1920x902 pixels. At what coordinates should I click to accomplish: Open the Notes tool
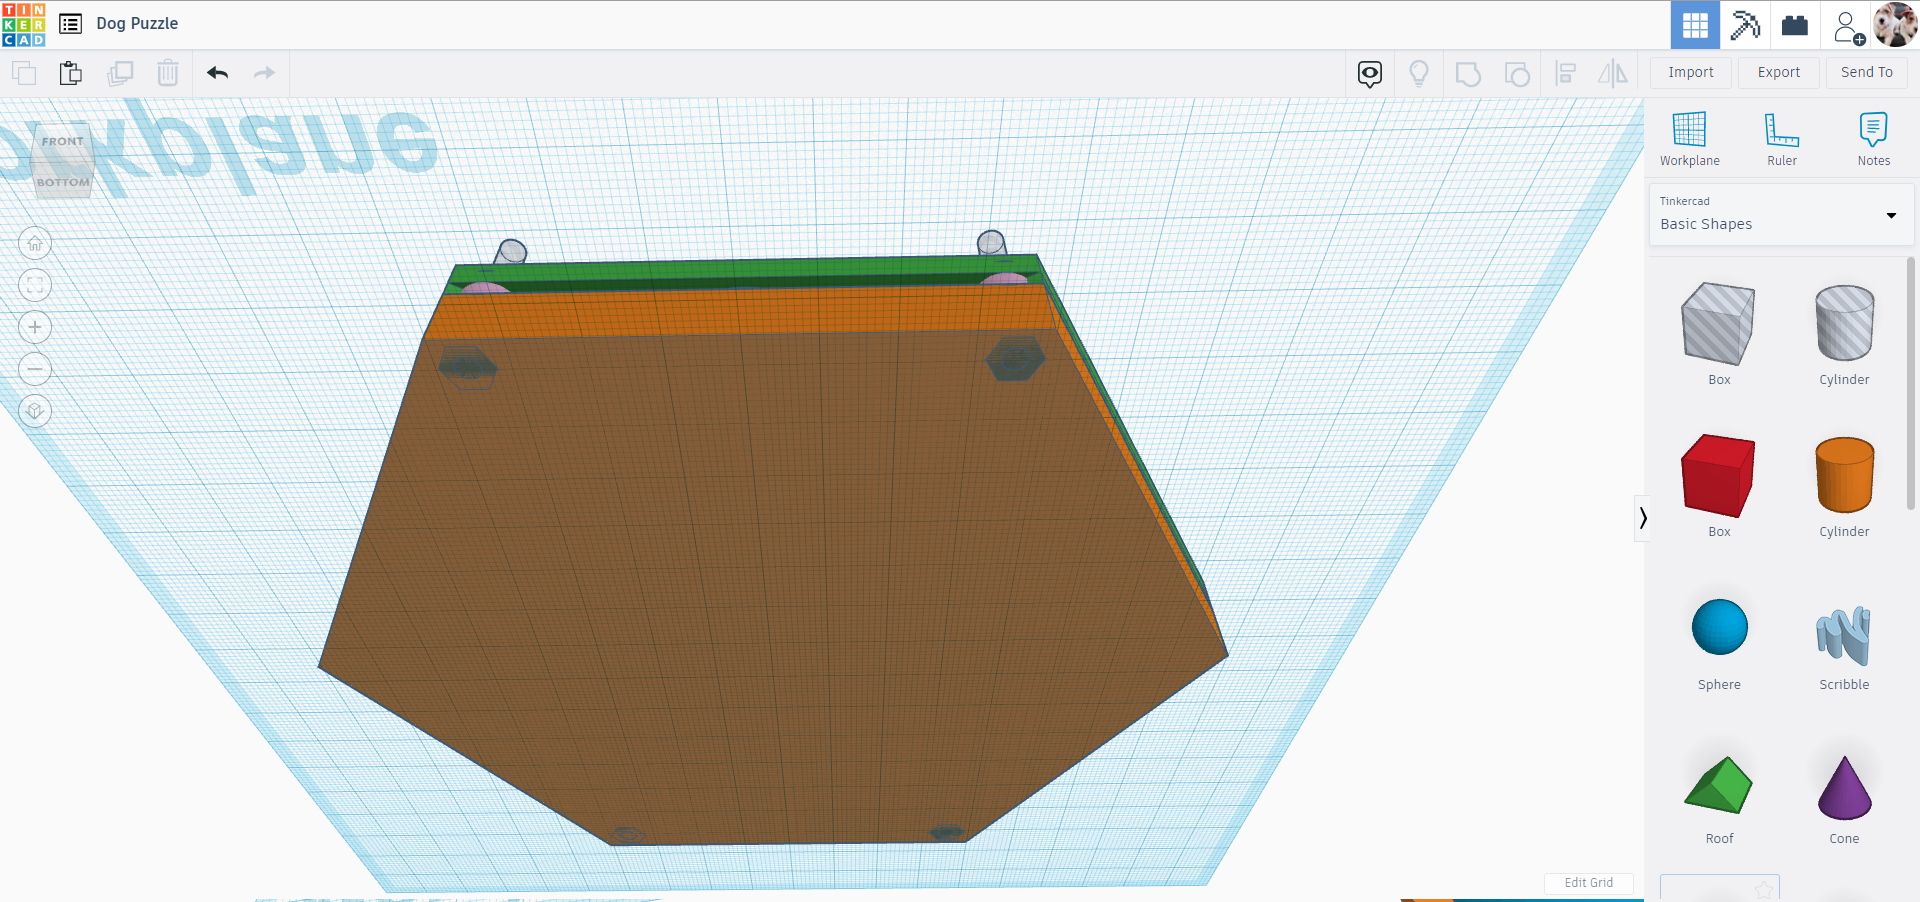[x=1874, y=139]
